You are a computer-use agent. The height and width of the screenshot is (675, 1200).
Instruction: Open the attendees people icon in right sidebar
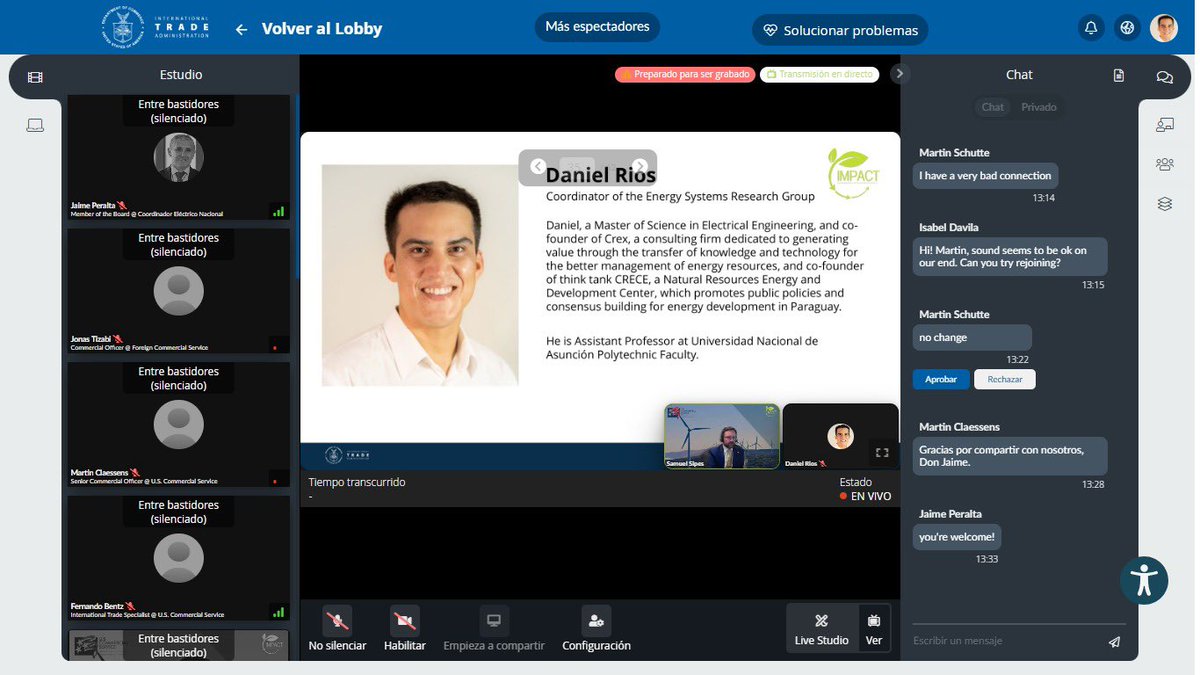pyautogui.click(x=1164, y=164)
